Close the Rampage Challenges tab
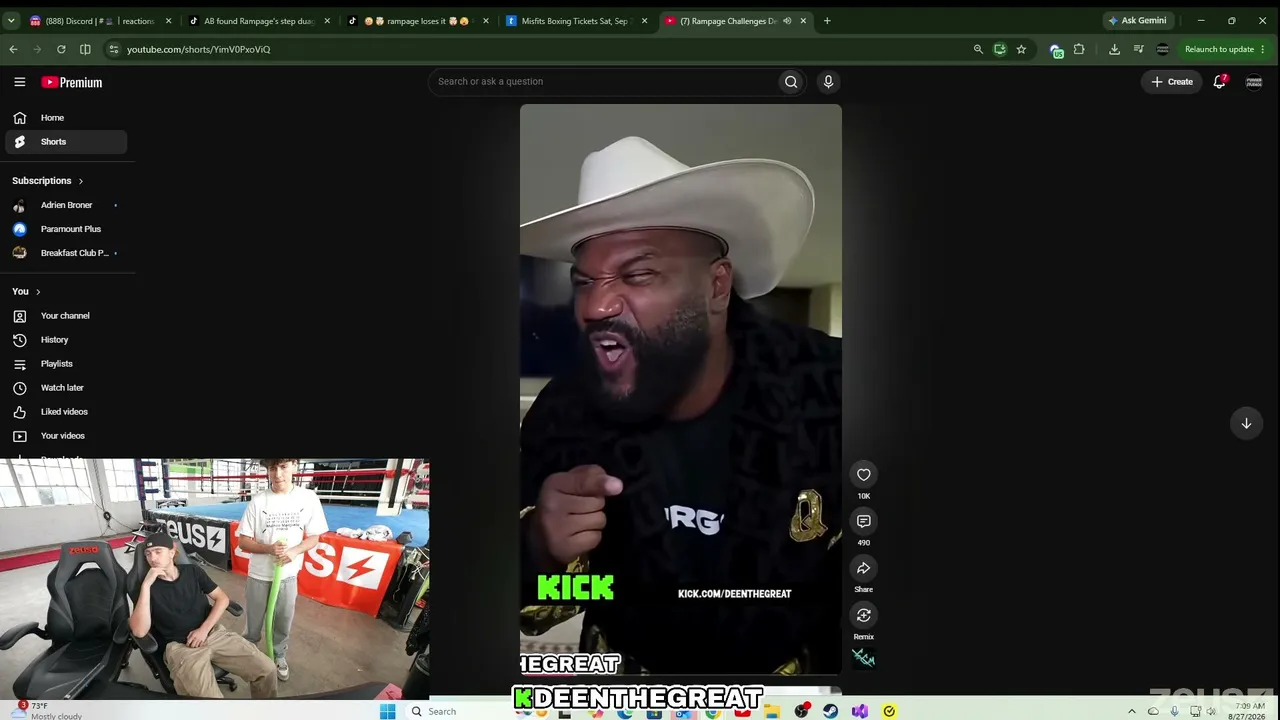1280x720 pixels. tap(803, 21)
